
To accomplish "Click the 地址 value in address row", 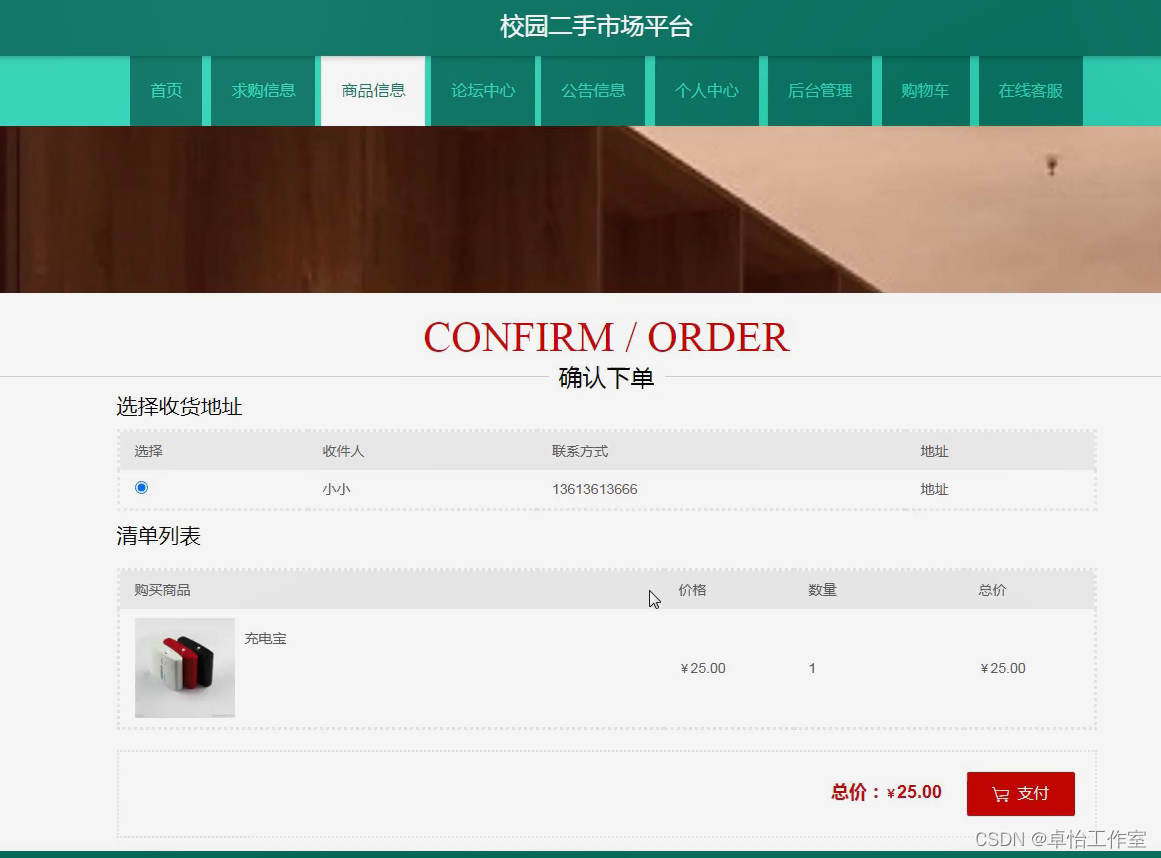I will [934, 489].
